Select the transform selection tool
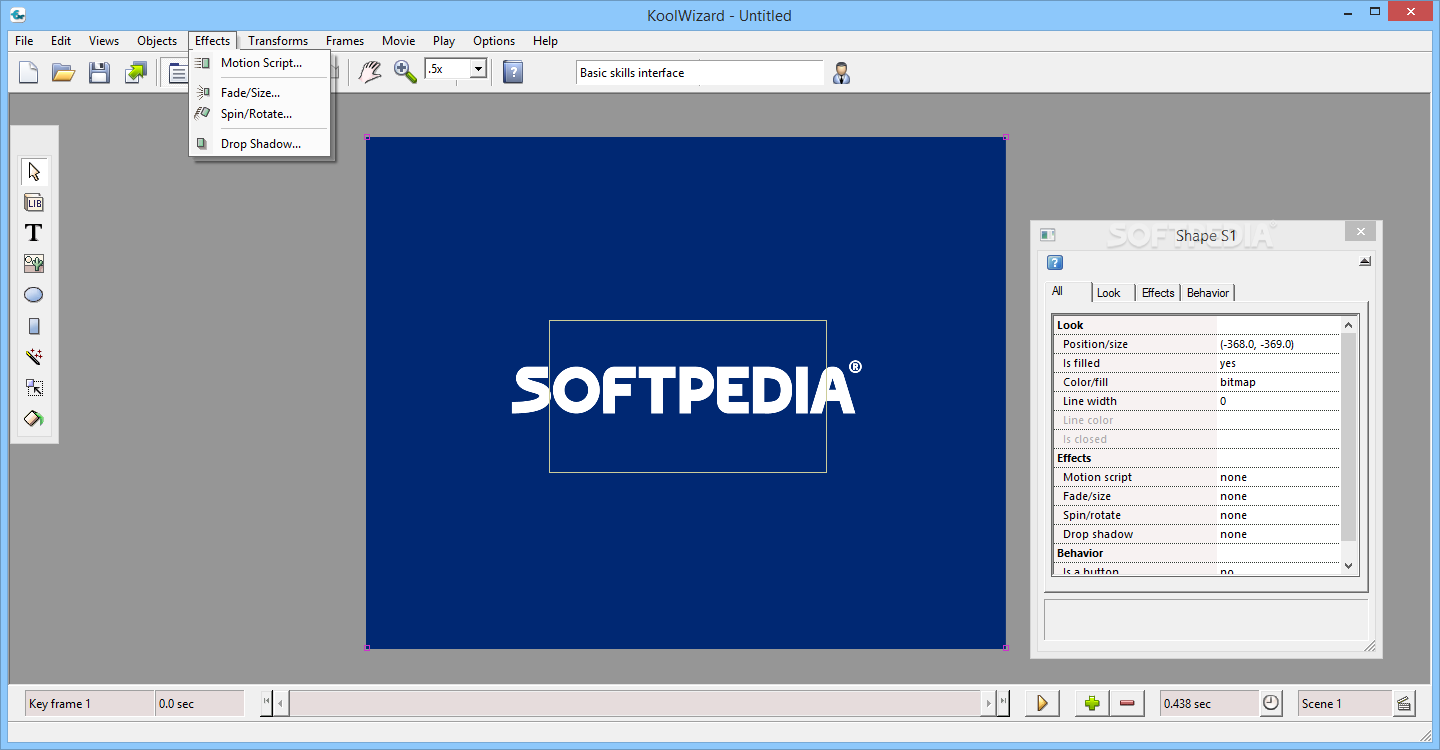Screen dimensions: 1440x750 click(x=34, y=388)
